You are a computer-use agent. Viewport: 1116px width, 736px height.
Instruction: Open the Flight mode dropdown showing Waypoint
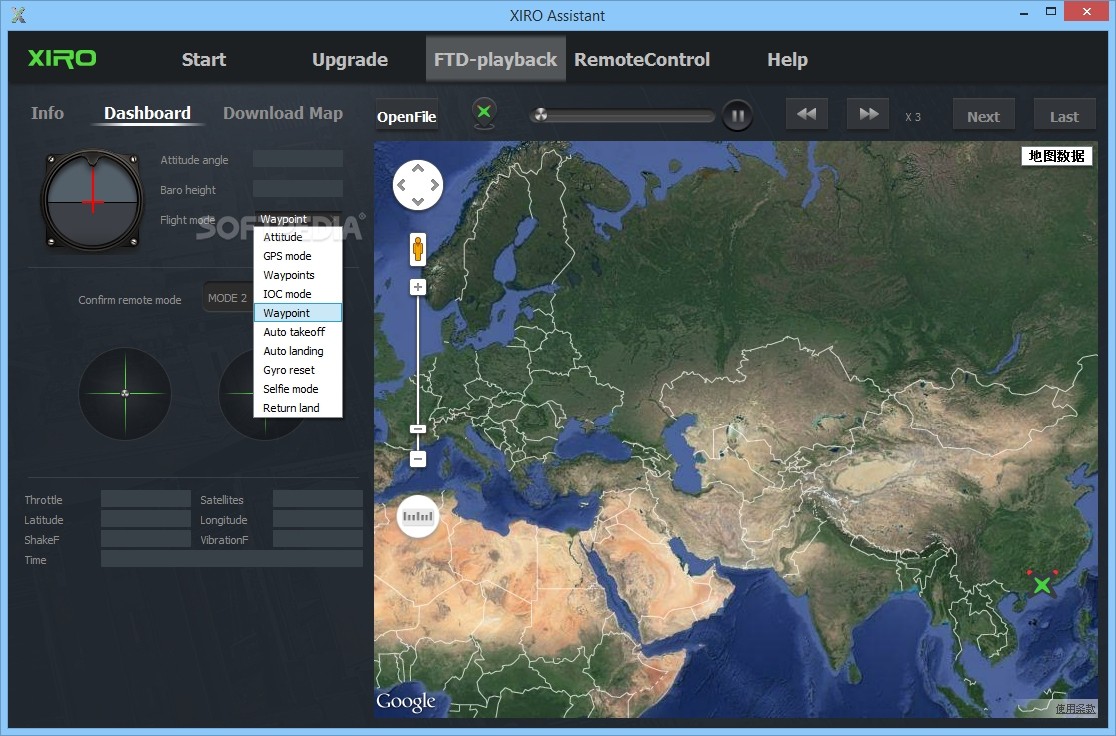(x=298, y=219)
